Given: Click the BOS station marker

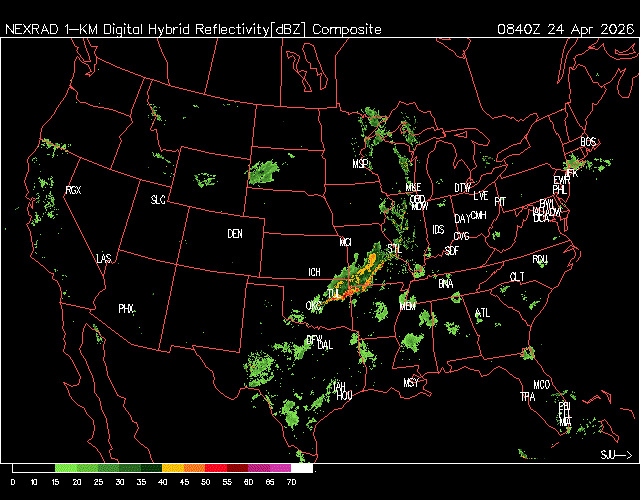Looking at the screenshot, I should point(587,142).
